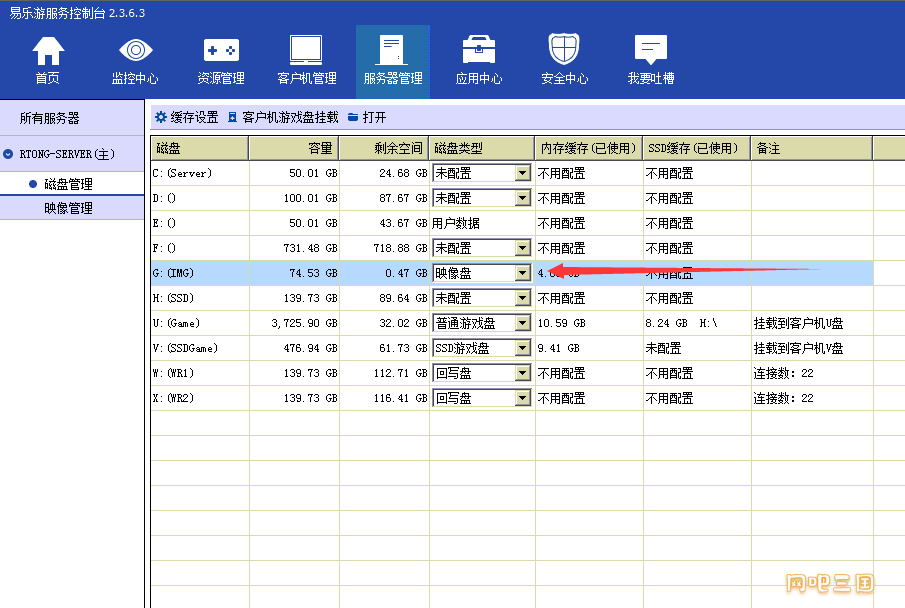The image size is (905, 608).
Task: Go to the 首页 home icon
Action: pos(48,51)
